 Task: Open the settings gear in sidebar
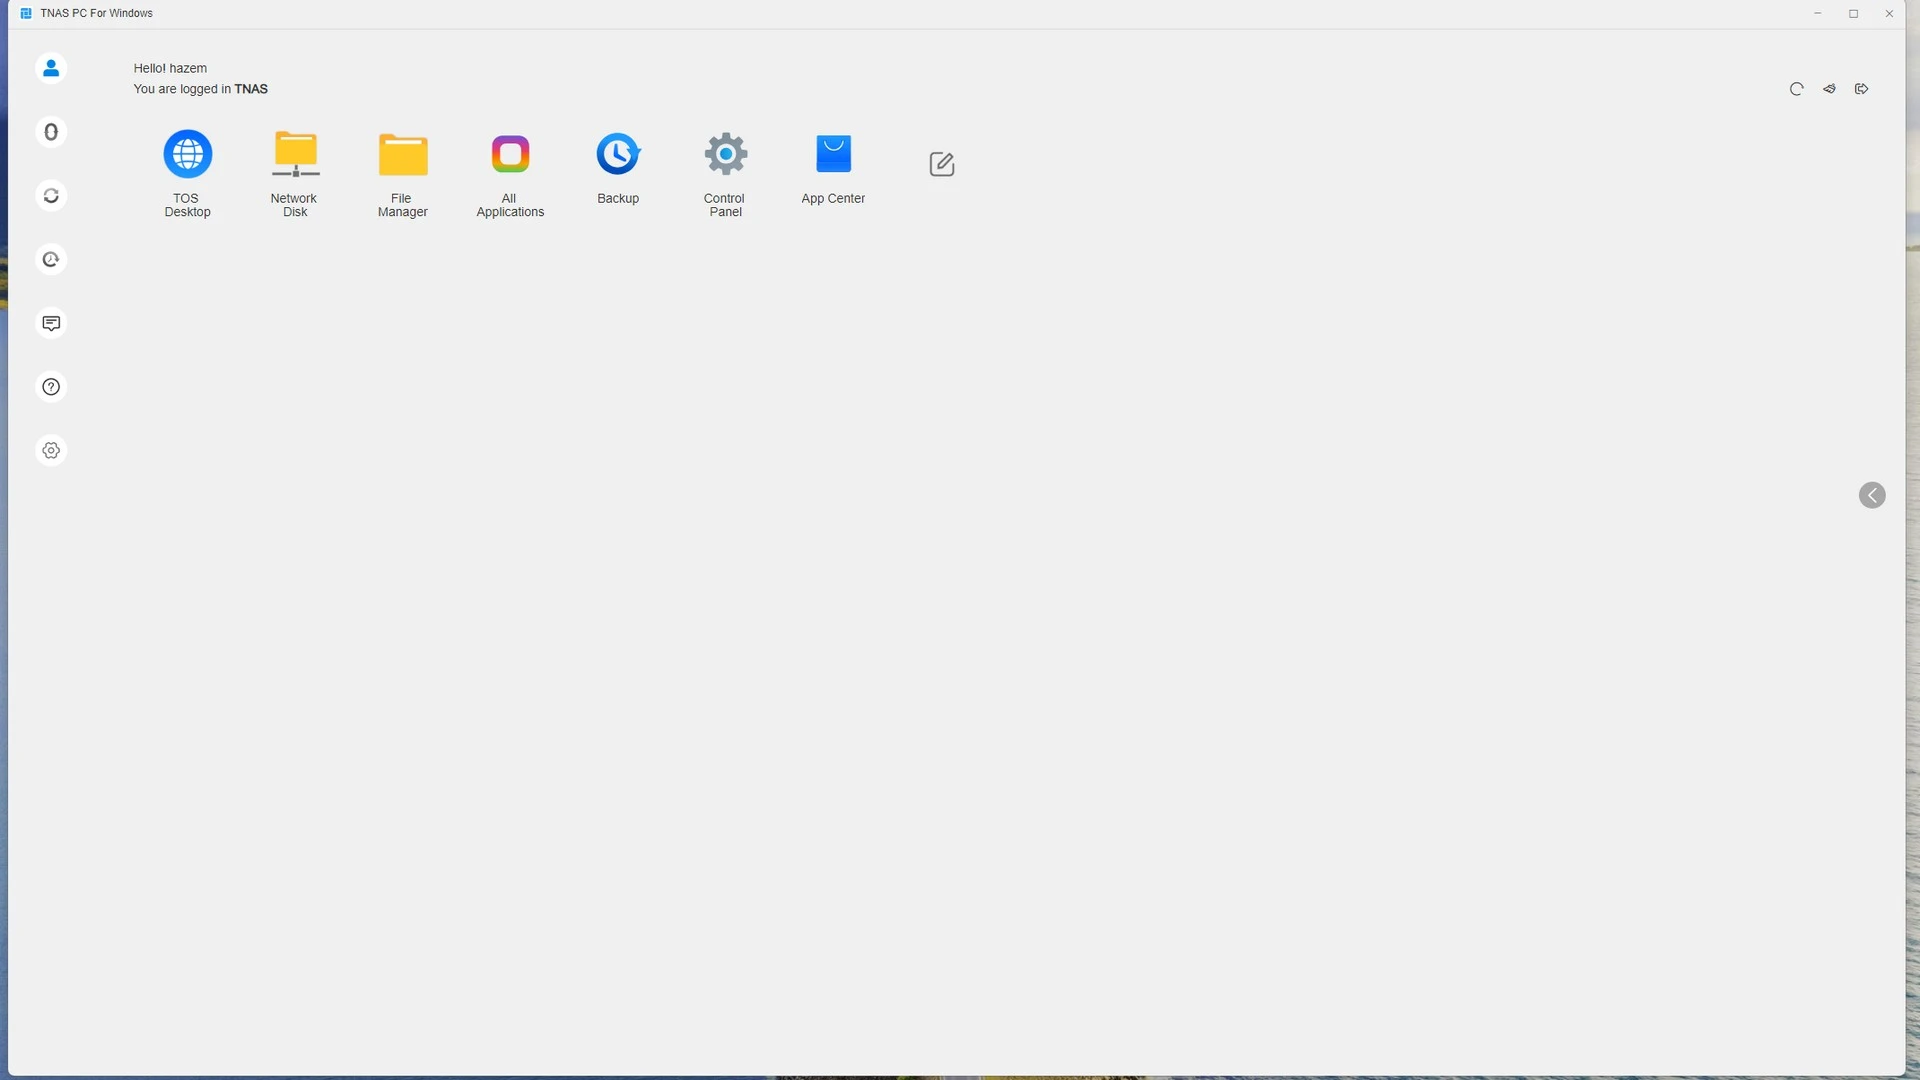coord(51,451)
